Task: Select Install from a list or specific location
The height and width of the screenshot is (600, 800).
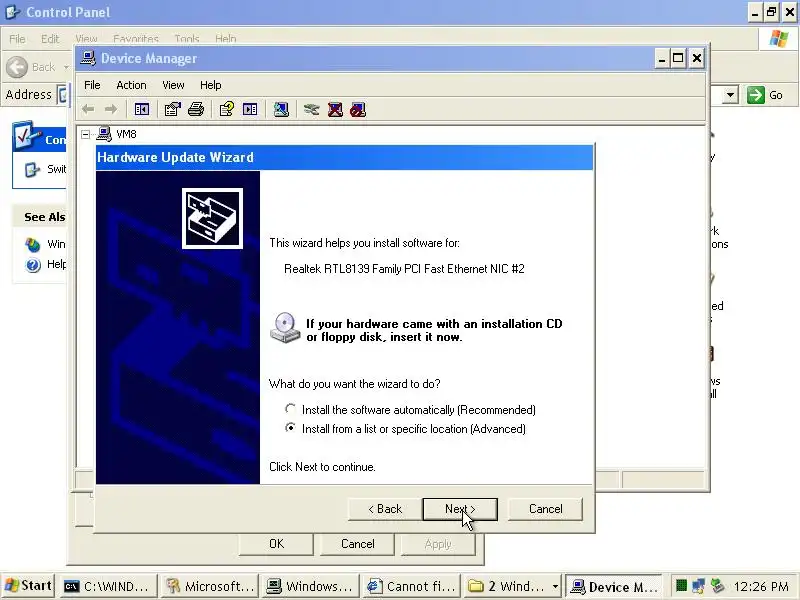Action: [x=290, y=428]
